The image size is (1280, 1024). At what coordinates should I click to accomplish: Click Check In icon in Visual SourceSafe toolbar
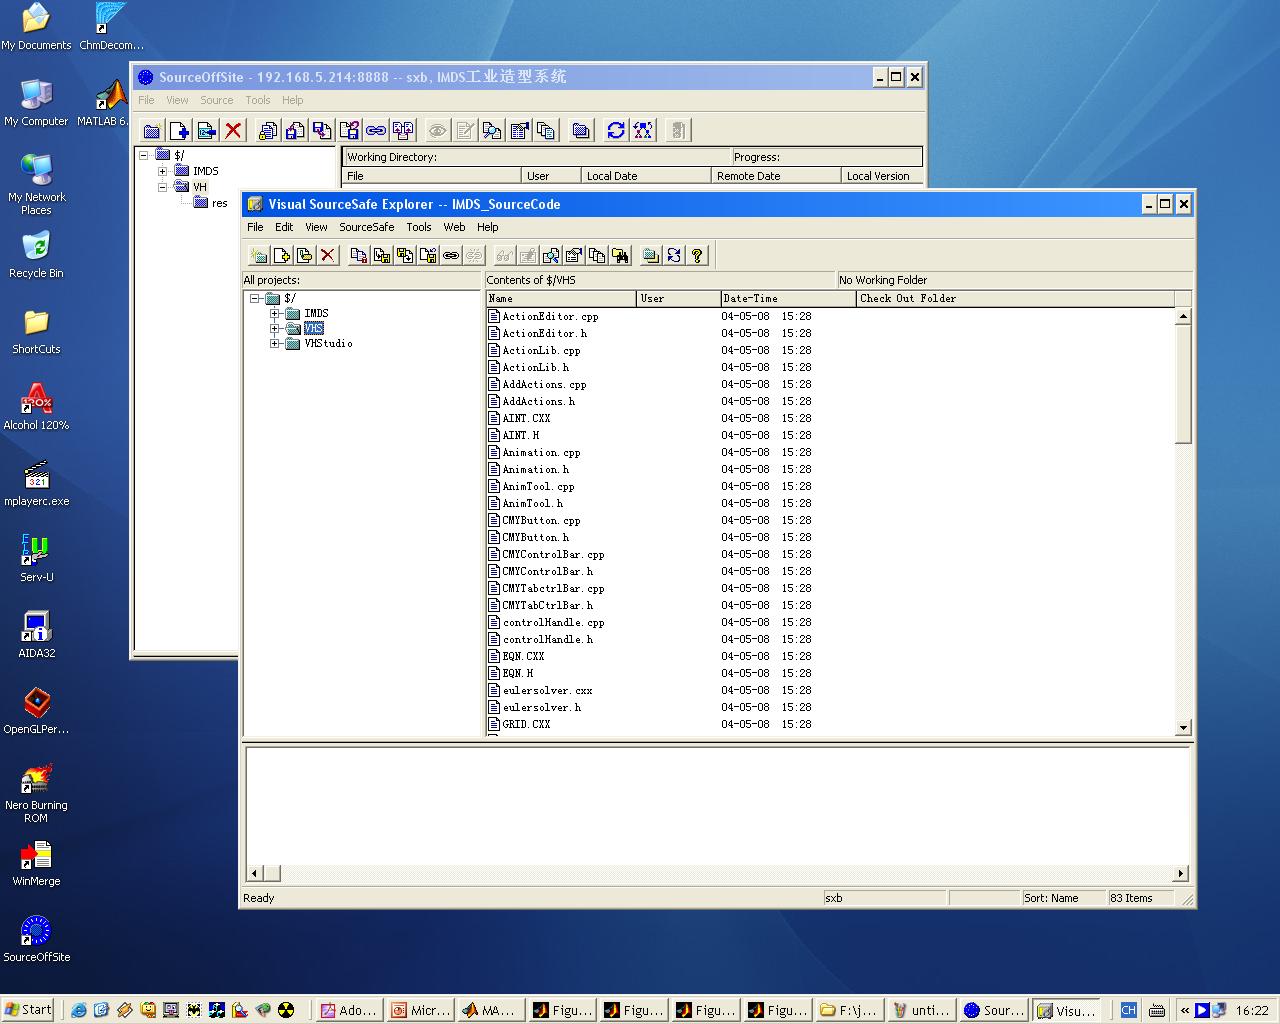click(405, 256)
